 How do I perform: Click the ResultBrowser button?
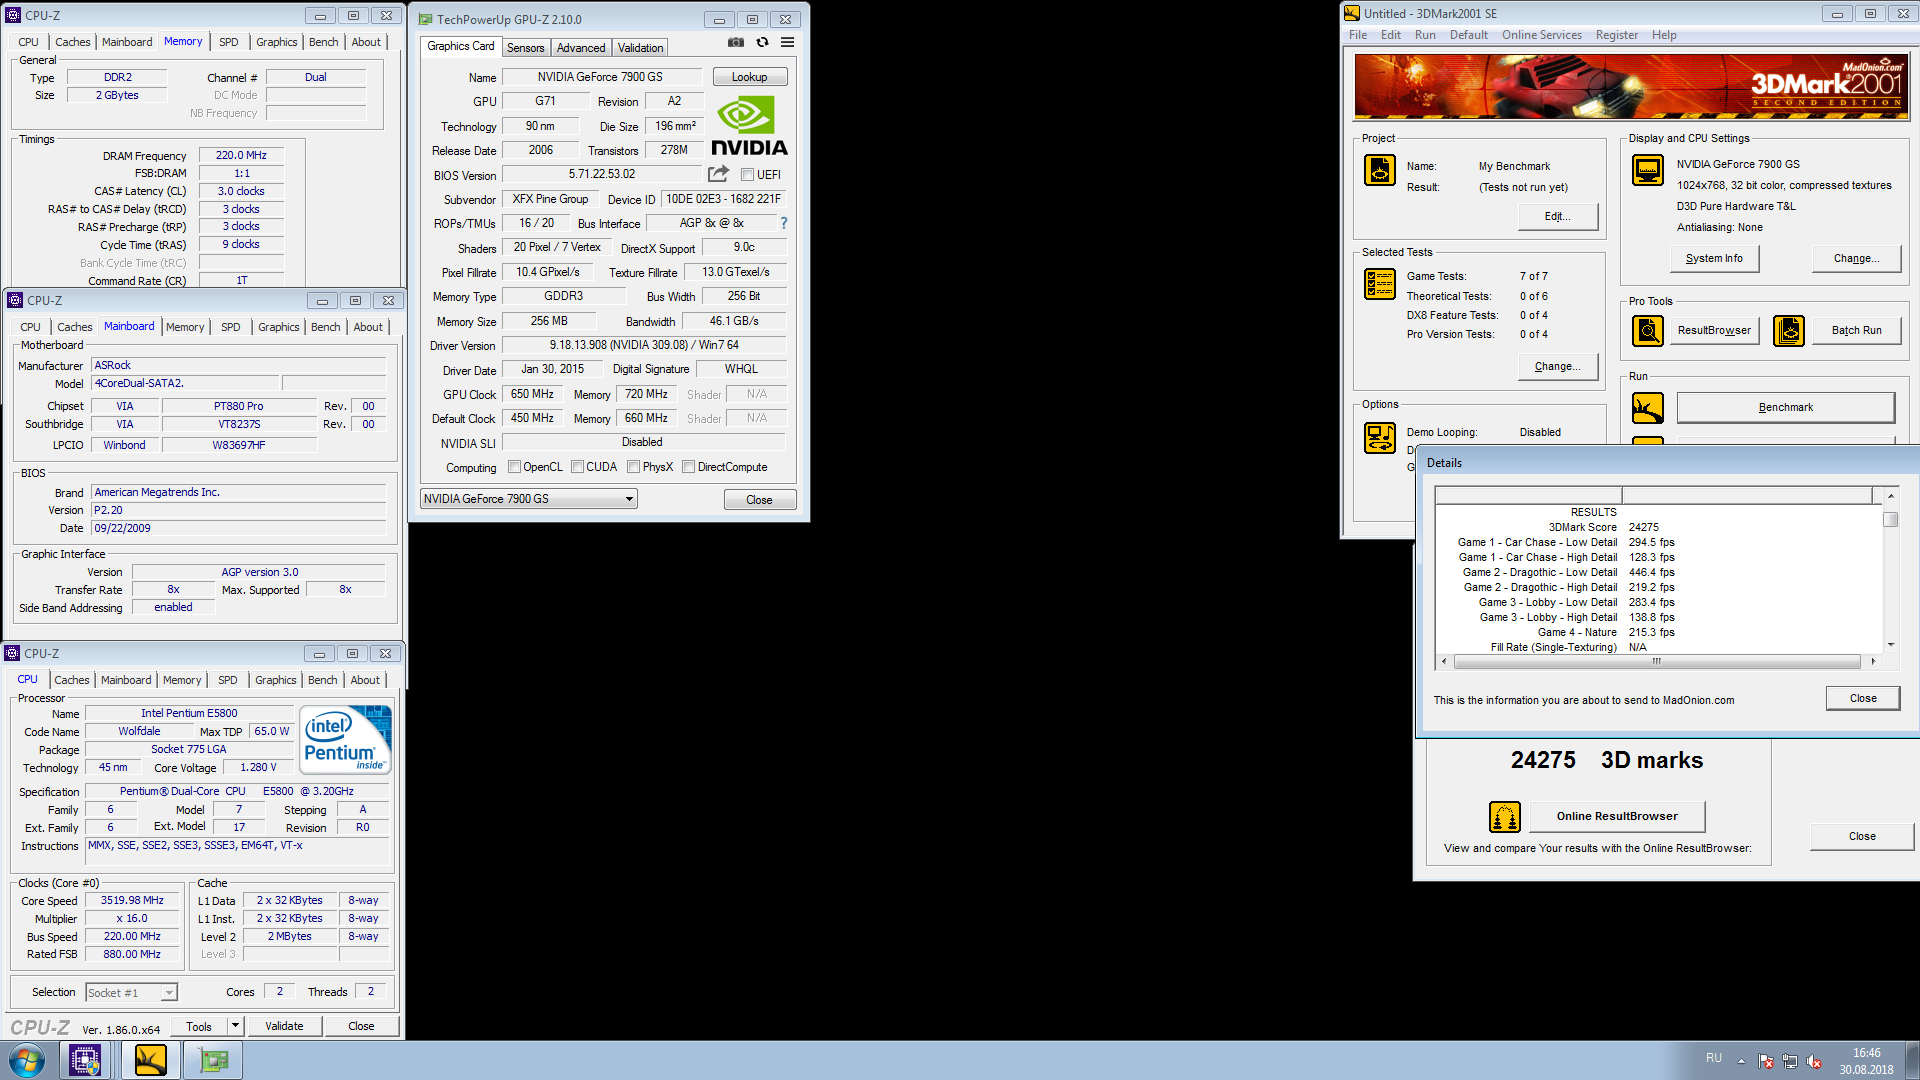(1714, 330)
